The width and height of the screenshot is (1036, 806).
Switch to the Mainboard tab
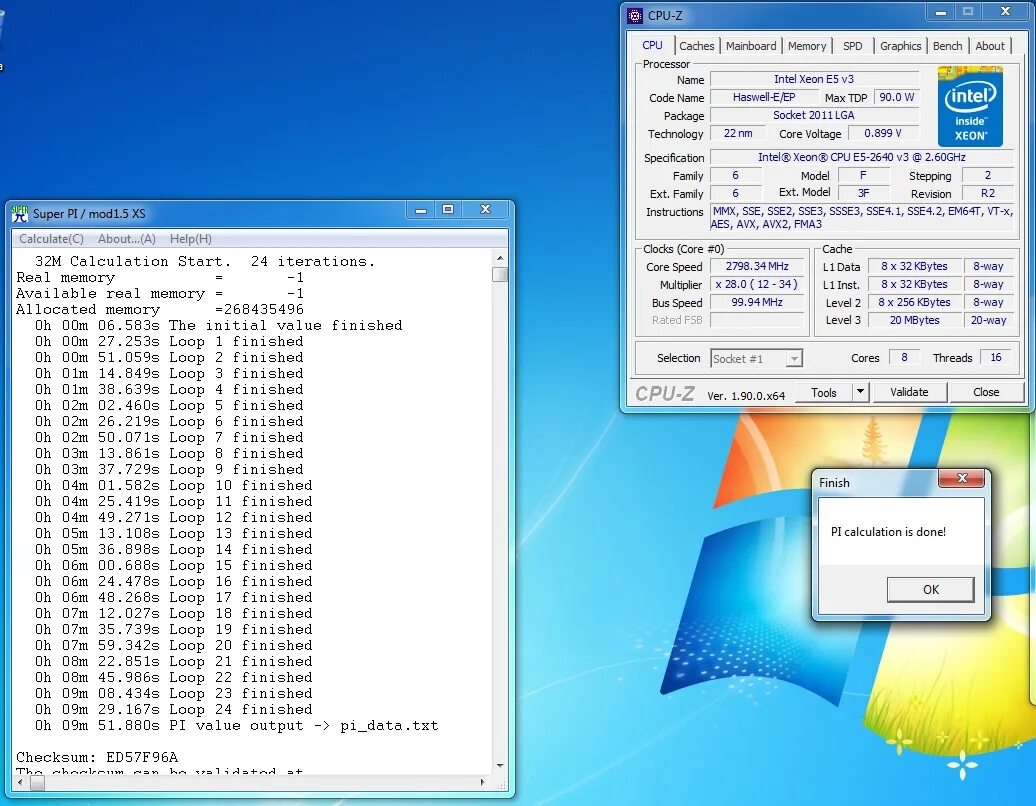751,46
